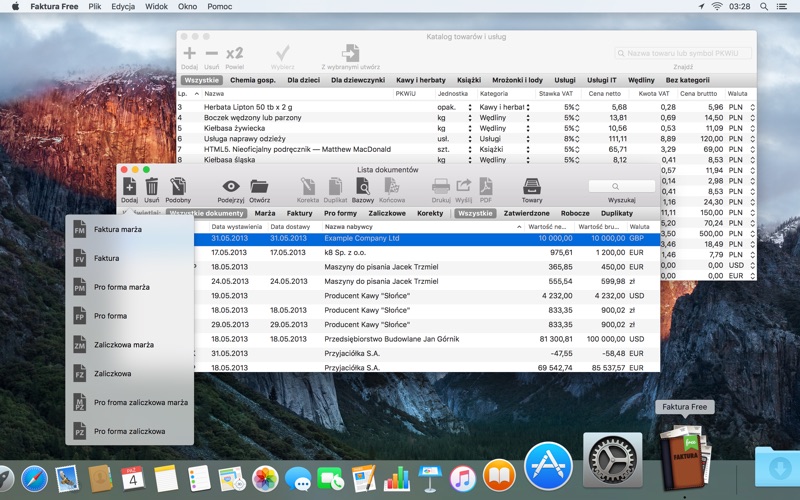Image resolution: width=800 pixels, height=500 pixels.
Task: Click the Wybierz checkmark icon in catalog window
Action: [x=282, y=53]
